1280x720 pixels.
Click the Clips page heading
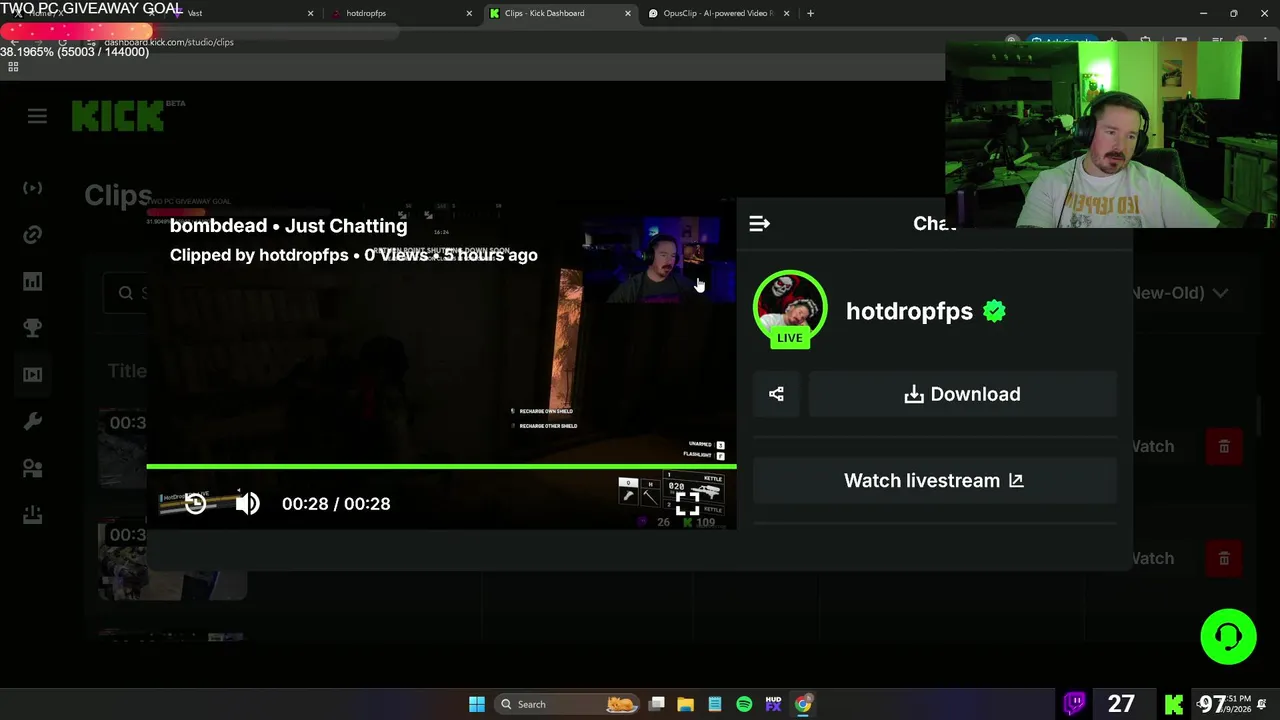pos(118,195)
